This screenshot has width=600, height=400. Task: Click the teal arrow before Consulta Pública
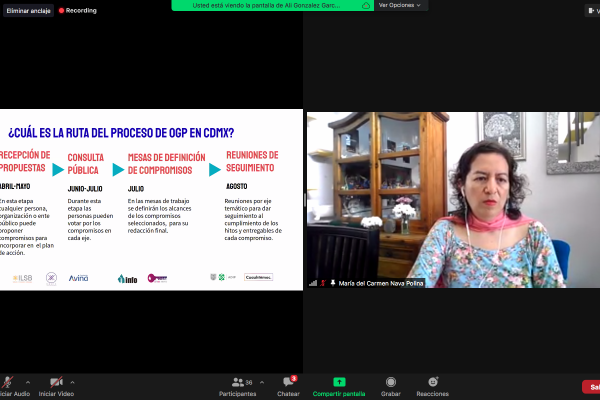click(x=58, y=170)
